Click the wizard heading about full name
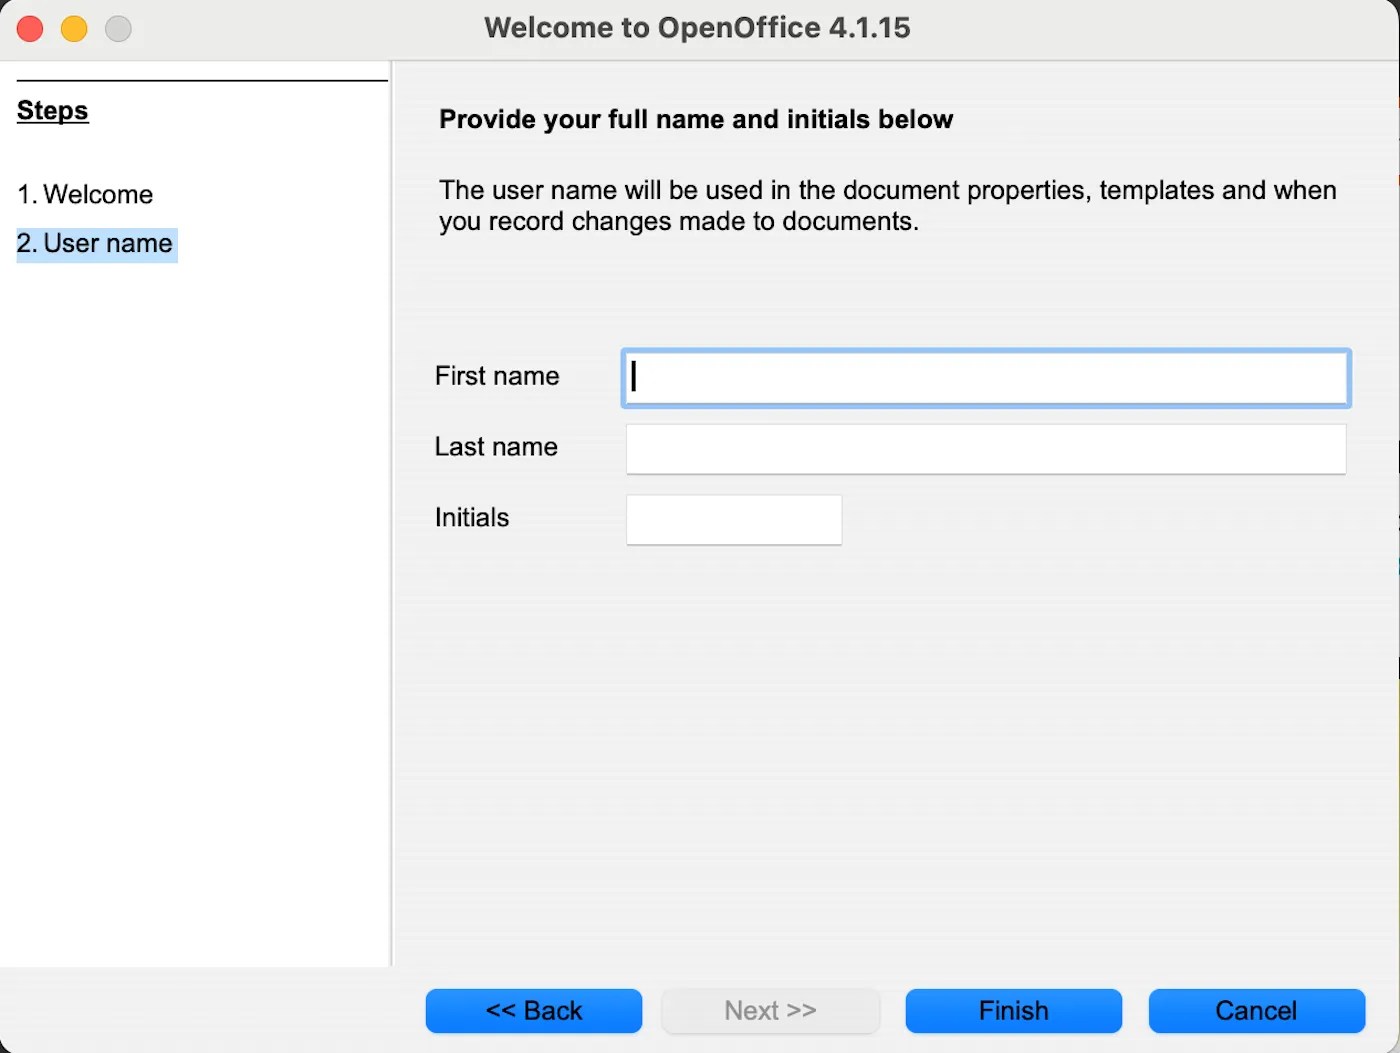Viewport: 1400px width, 1053px height. point(695,119)
